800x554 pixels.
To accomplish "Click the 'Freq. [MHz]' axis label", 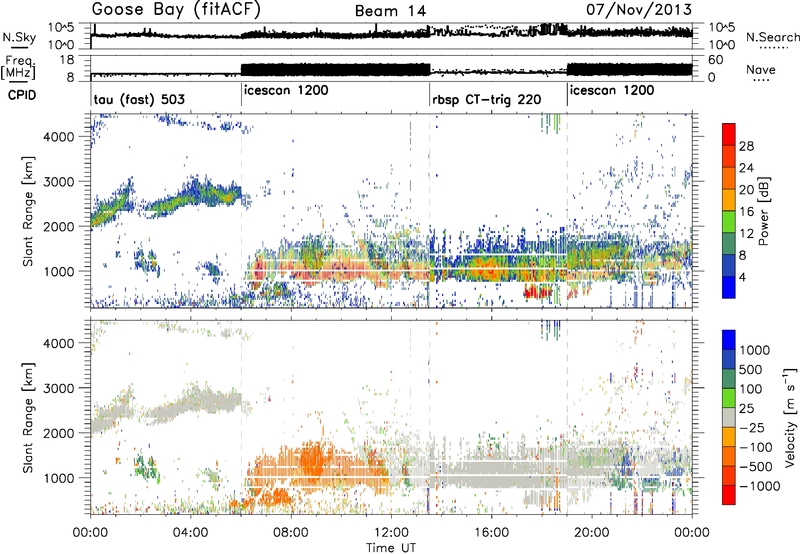I will click(18, 68).
